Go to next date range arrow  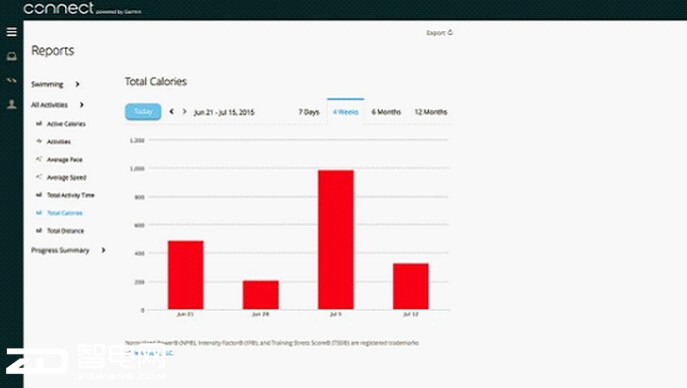tap(184, 112)
